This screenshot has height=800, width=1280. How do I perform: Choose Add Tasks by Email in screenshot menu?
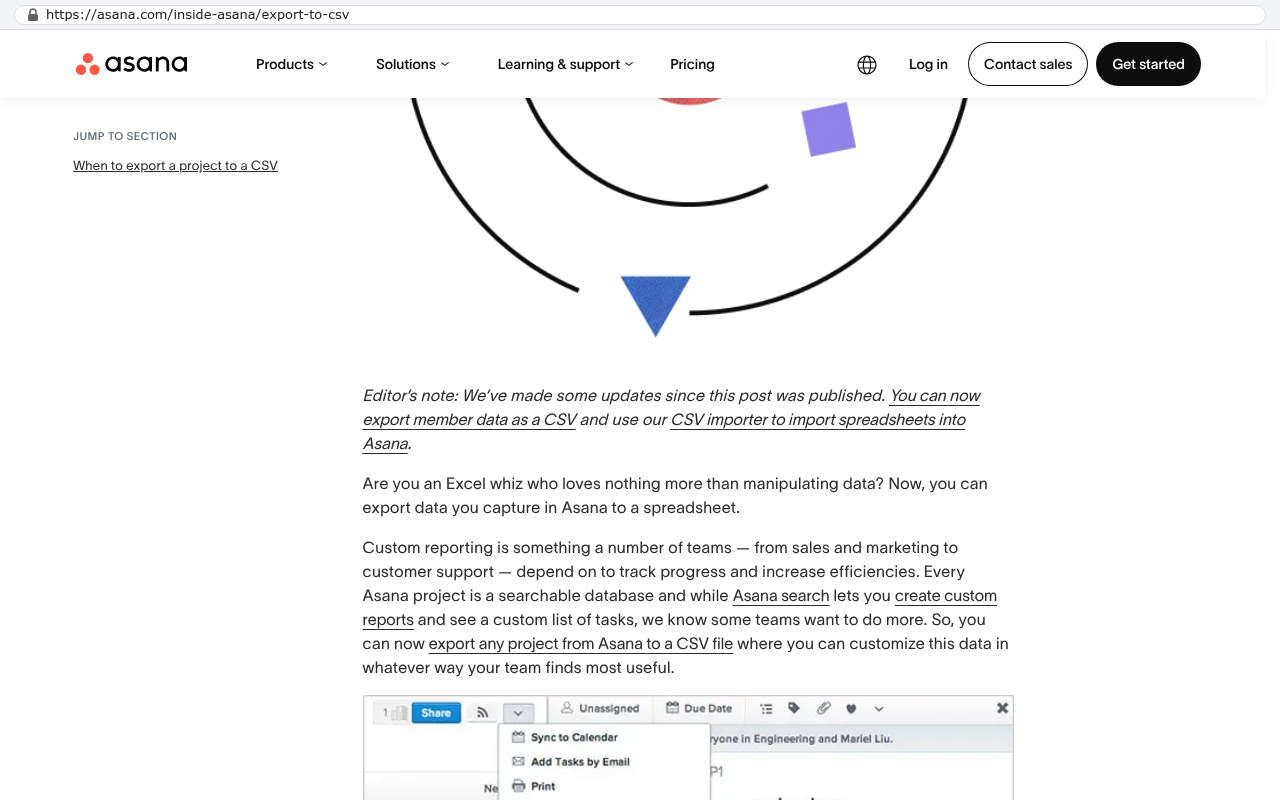(571, 762)
